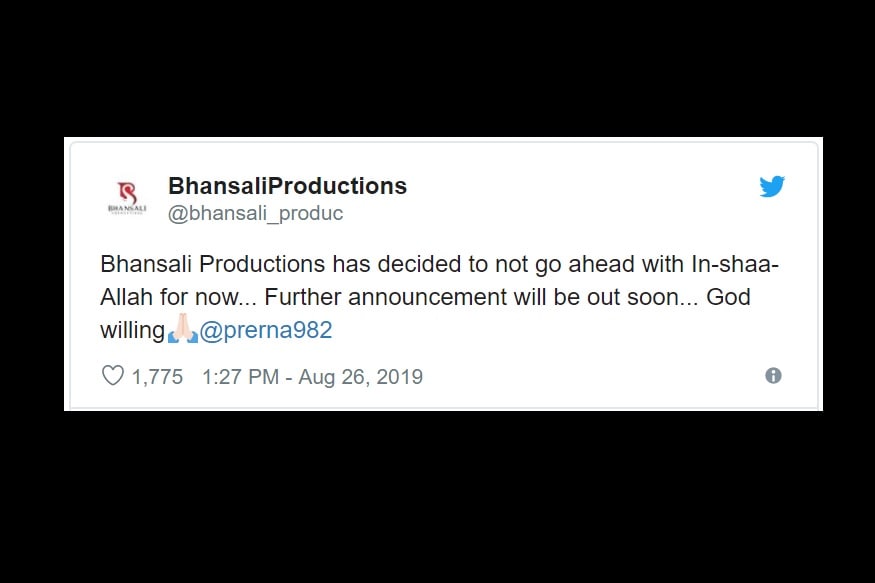Click the tweet's first line of text
Viewport: 875px width, 583px height.
[439, 264]
